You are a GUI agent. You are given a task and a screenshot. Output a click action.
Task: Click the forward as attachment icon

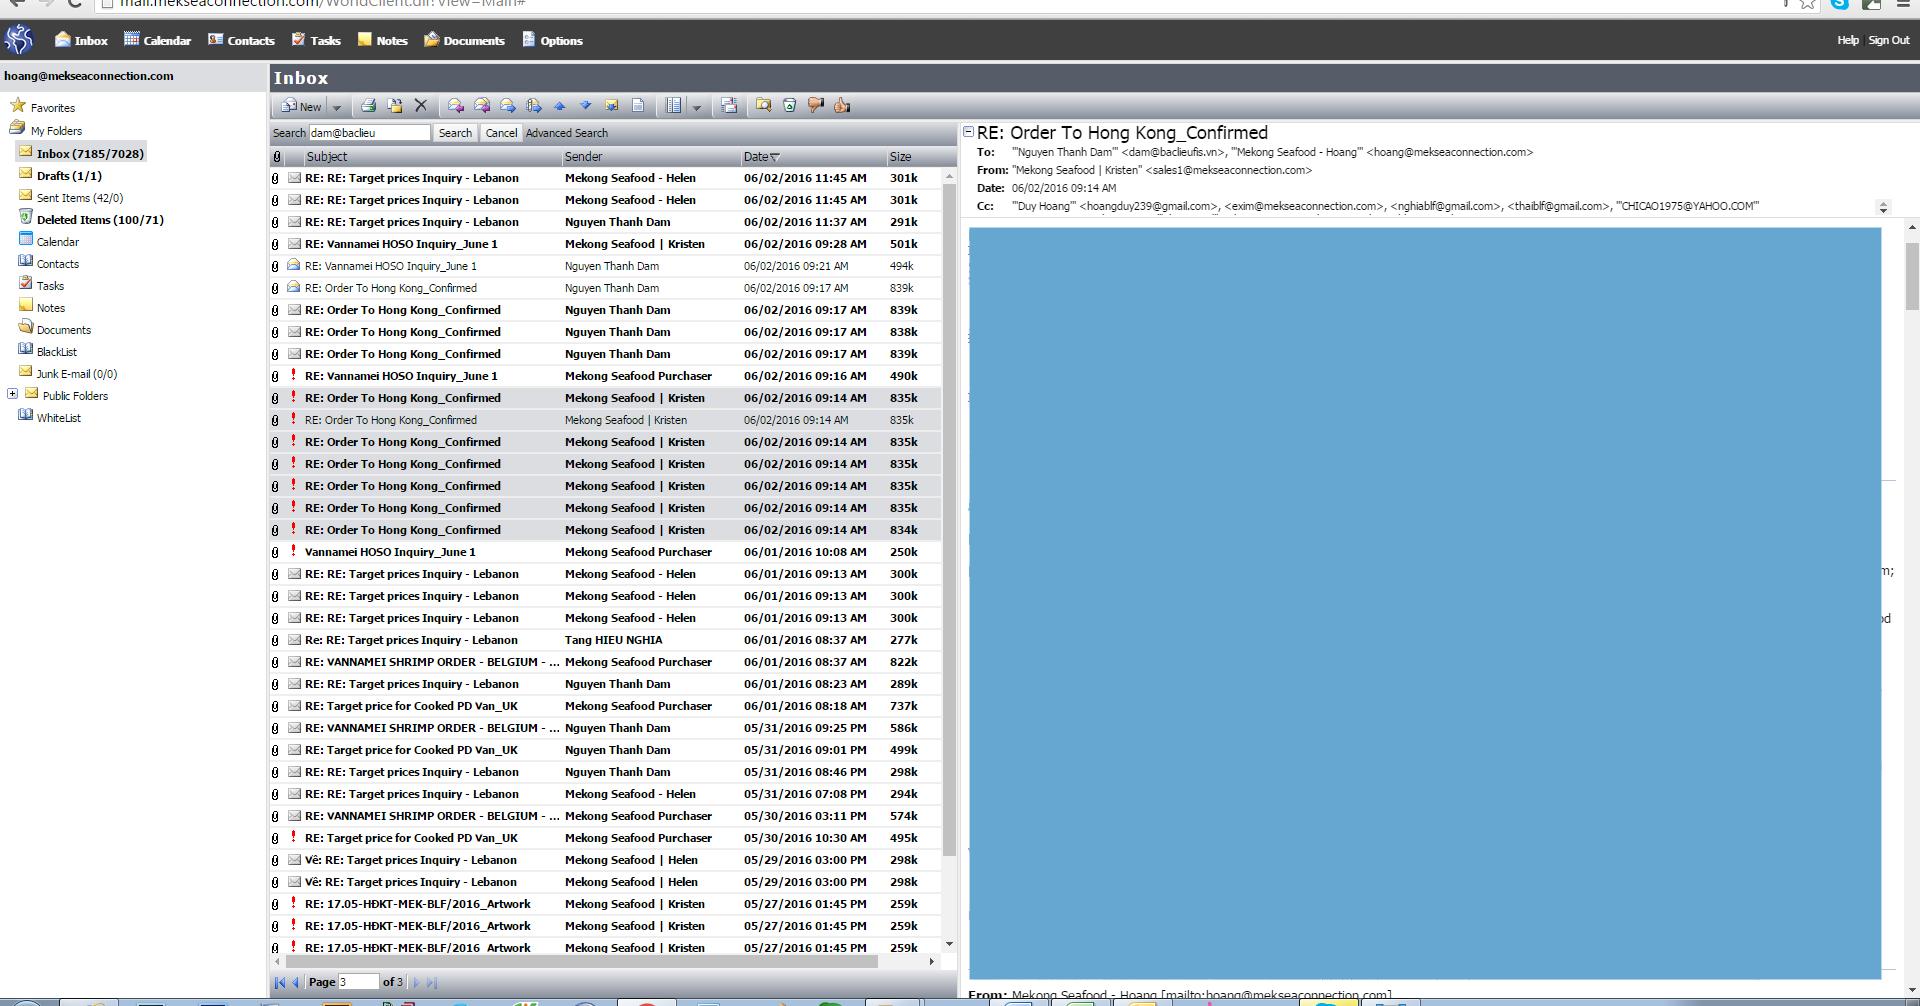(x=534, y=106)
